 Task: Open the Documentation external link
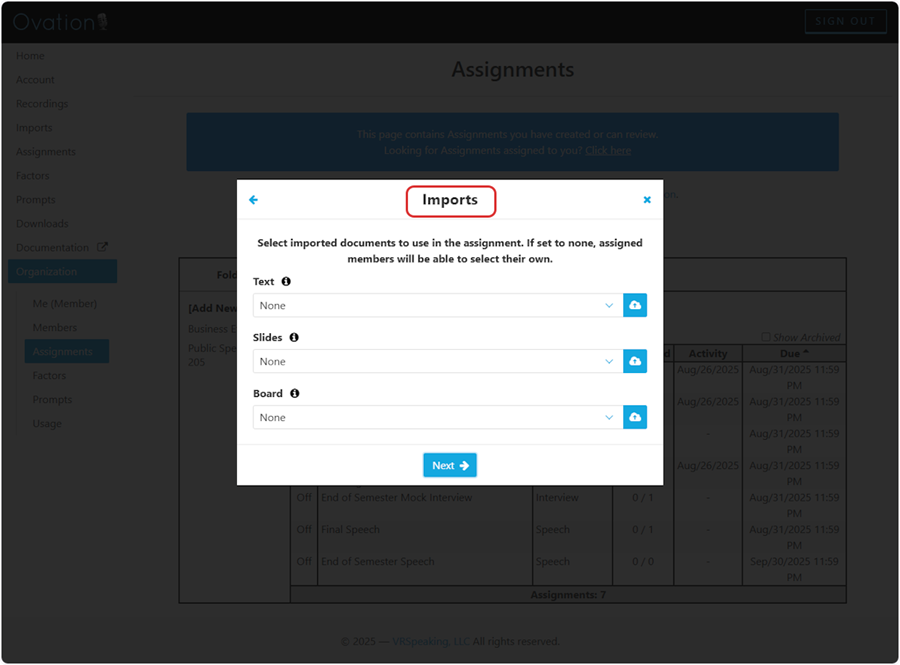tap(52, 247)
